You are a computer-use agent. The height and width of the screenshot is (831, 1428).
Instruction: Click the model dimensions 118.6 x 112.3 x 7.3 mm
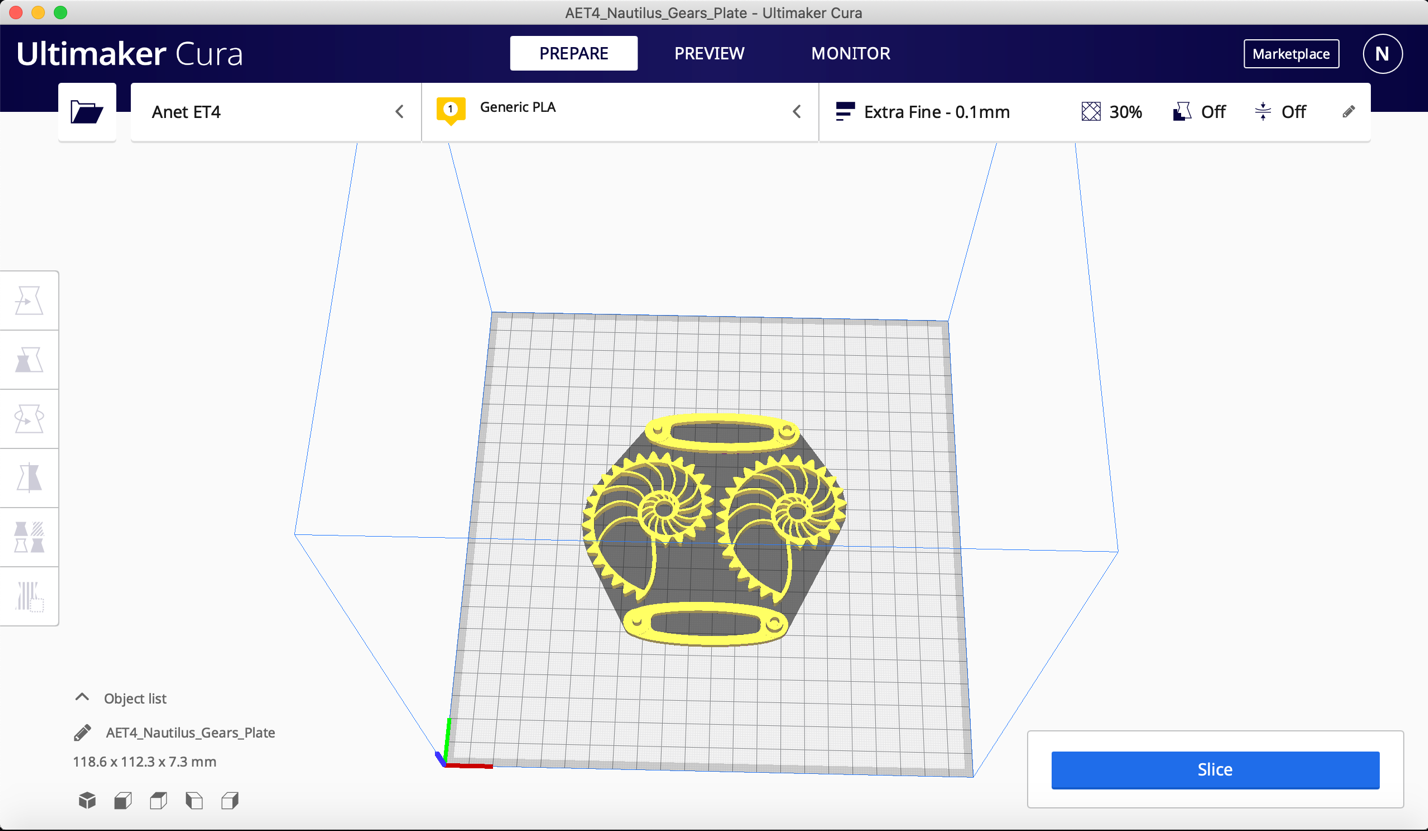145,762
